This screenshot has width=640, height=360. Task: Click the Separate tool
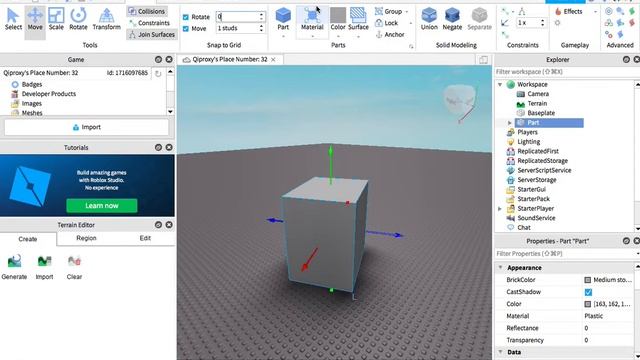click(x=479, y=19)
